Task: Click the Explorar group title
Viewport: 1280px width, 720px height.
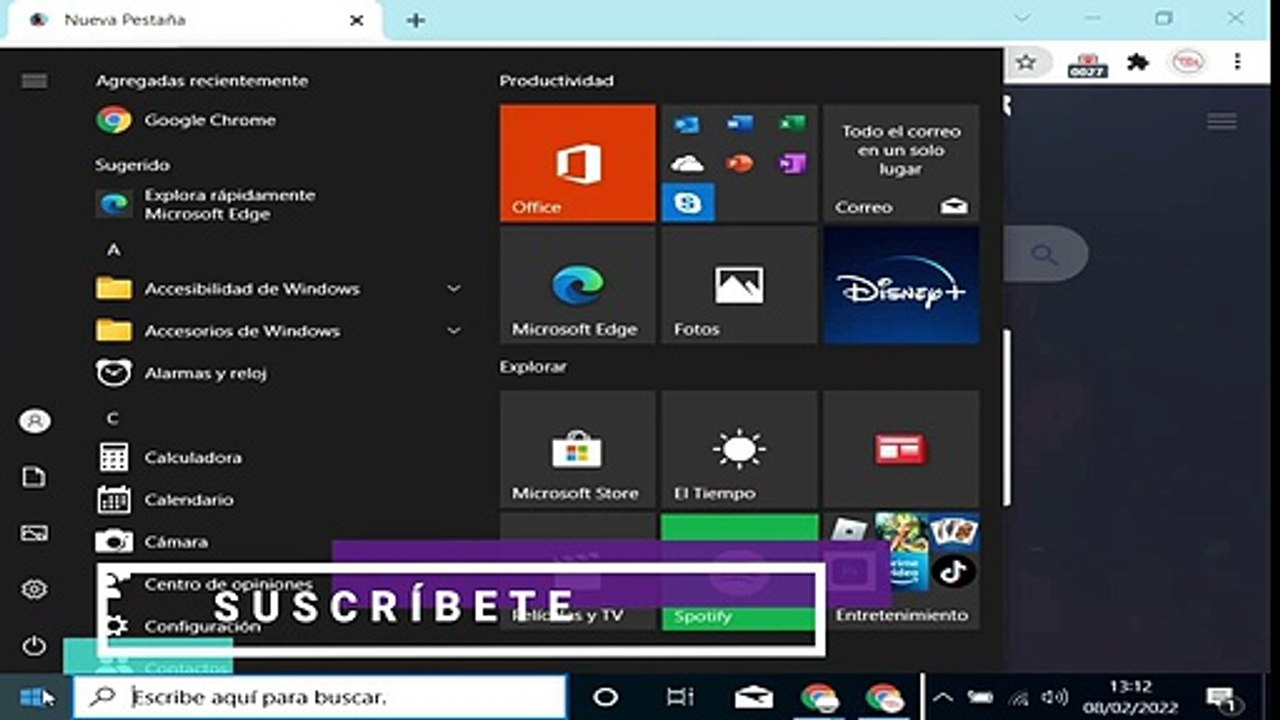Action: click(533, 367)
